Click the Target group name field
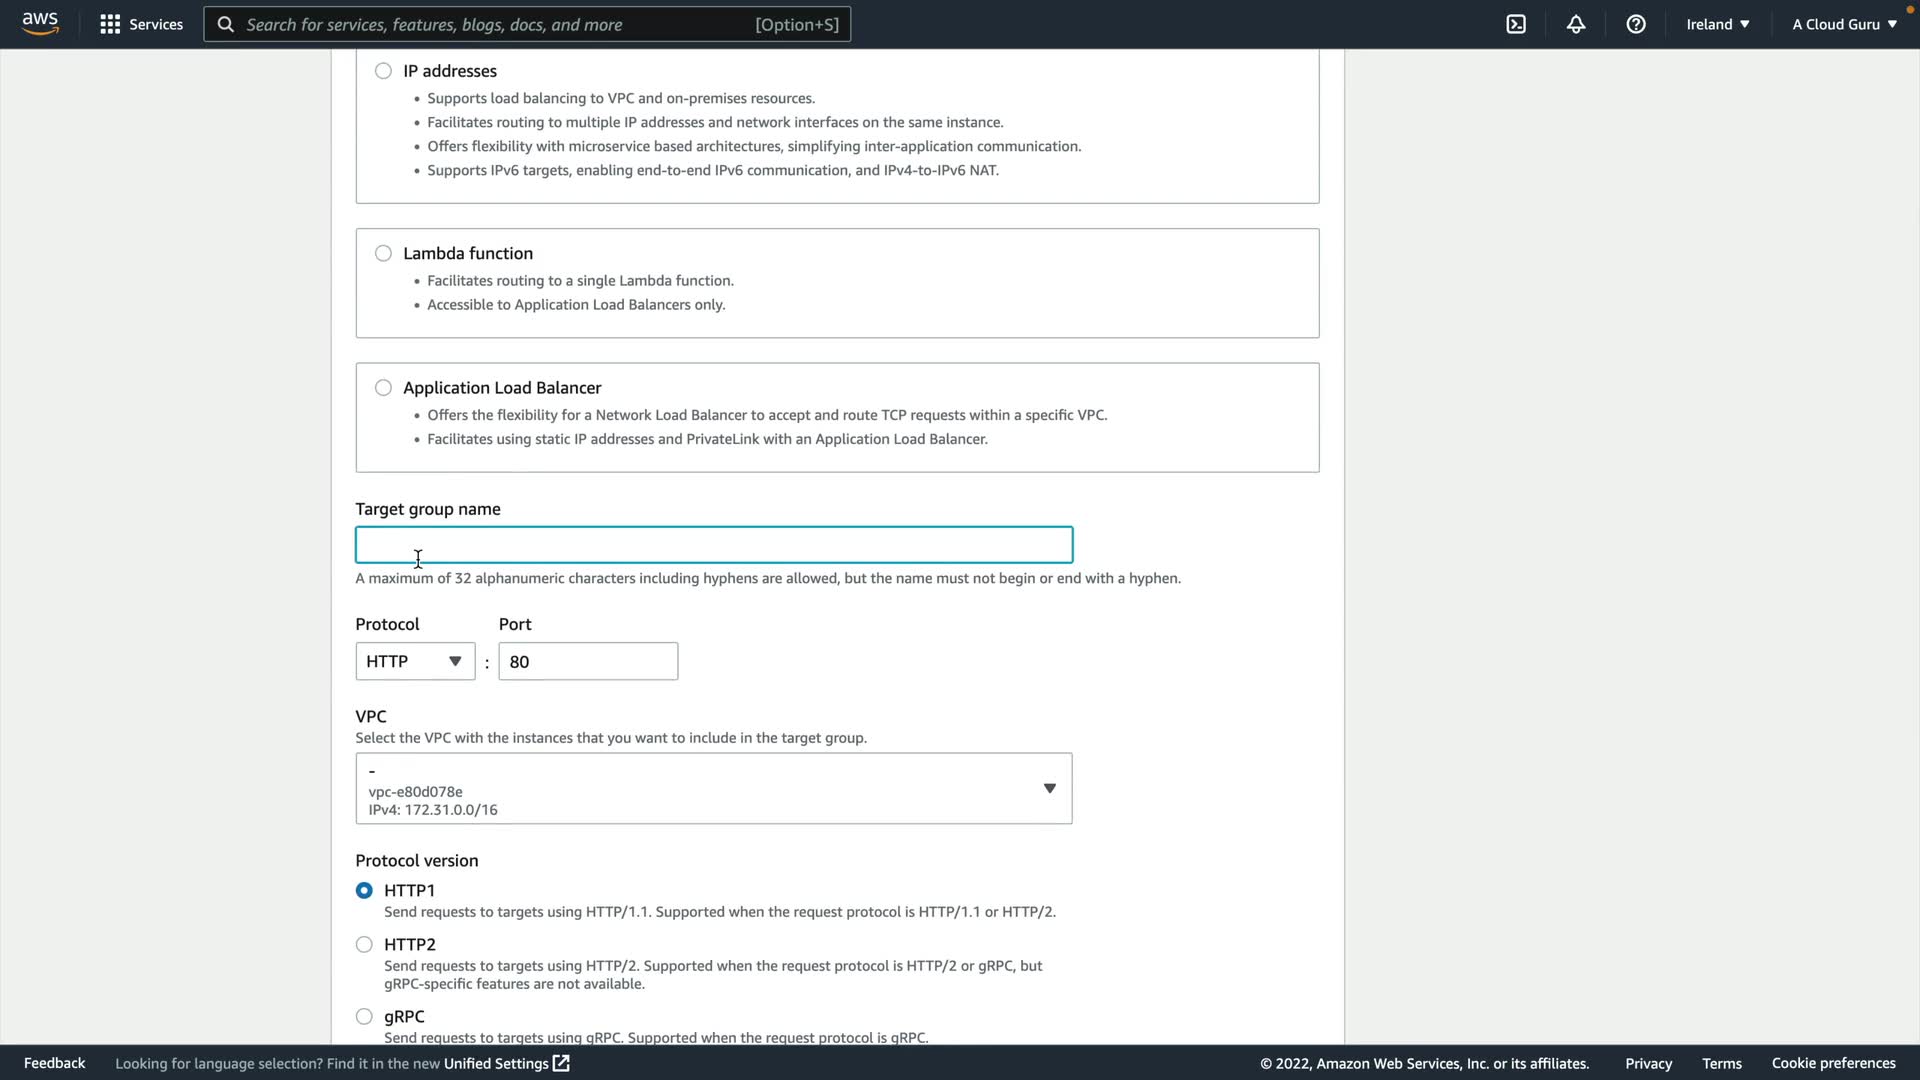The width and height of the screenshot is (1920, 1080). (x=713, y=545)
